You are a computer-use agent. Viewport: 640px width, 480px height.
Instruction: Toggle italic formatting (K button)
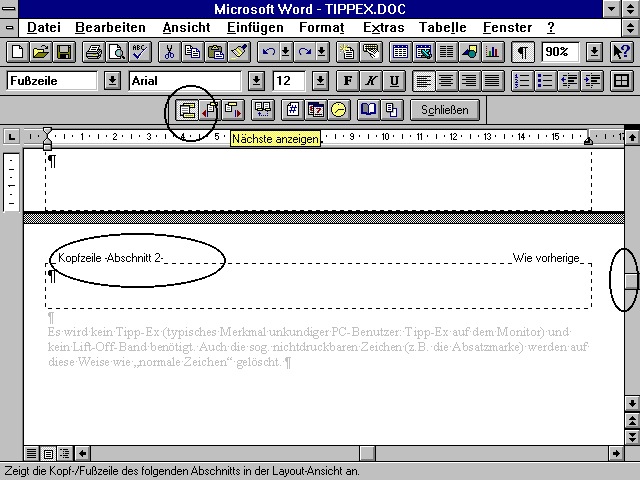coord(371,80)
